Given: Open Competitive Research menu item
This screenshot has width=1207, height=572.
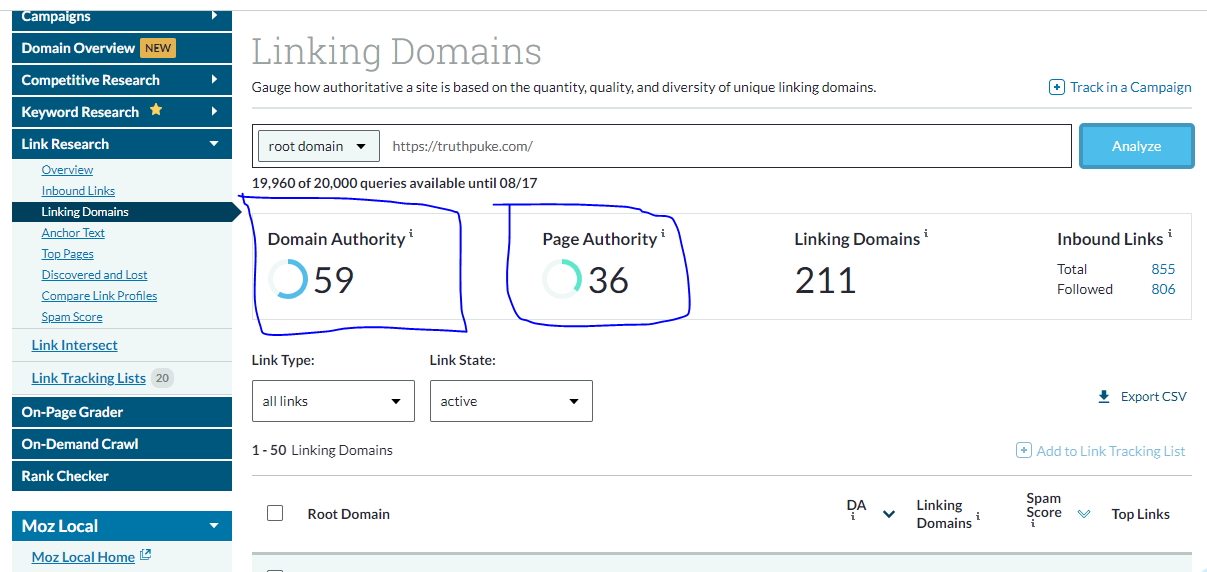Looking at the screenshot, I should pyautogui.click(x=122, y=80).
